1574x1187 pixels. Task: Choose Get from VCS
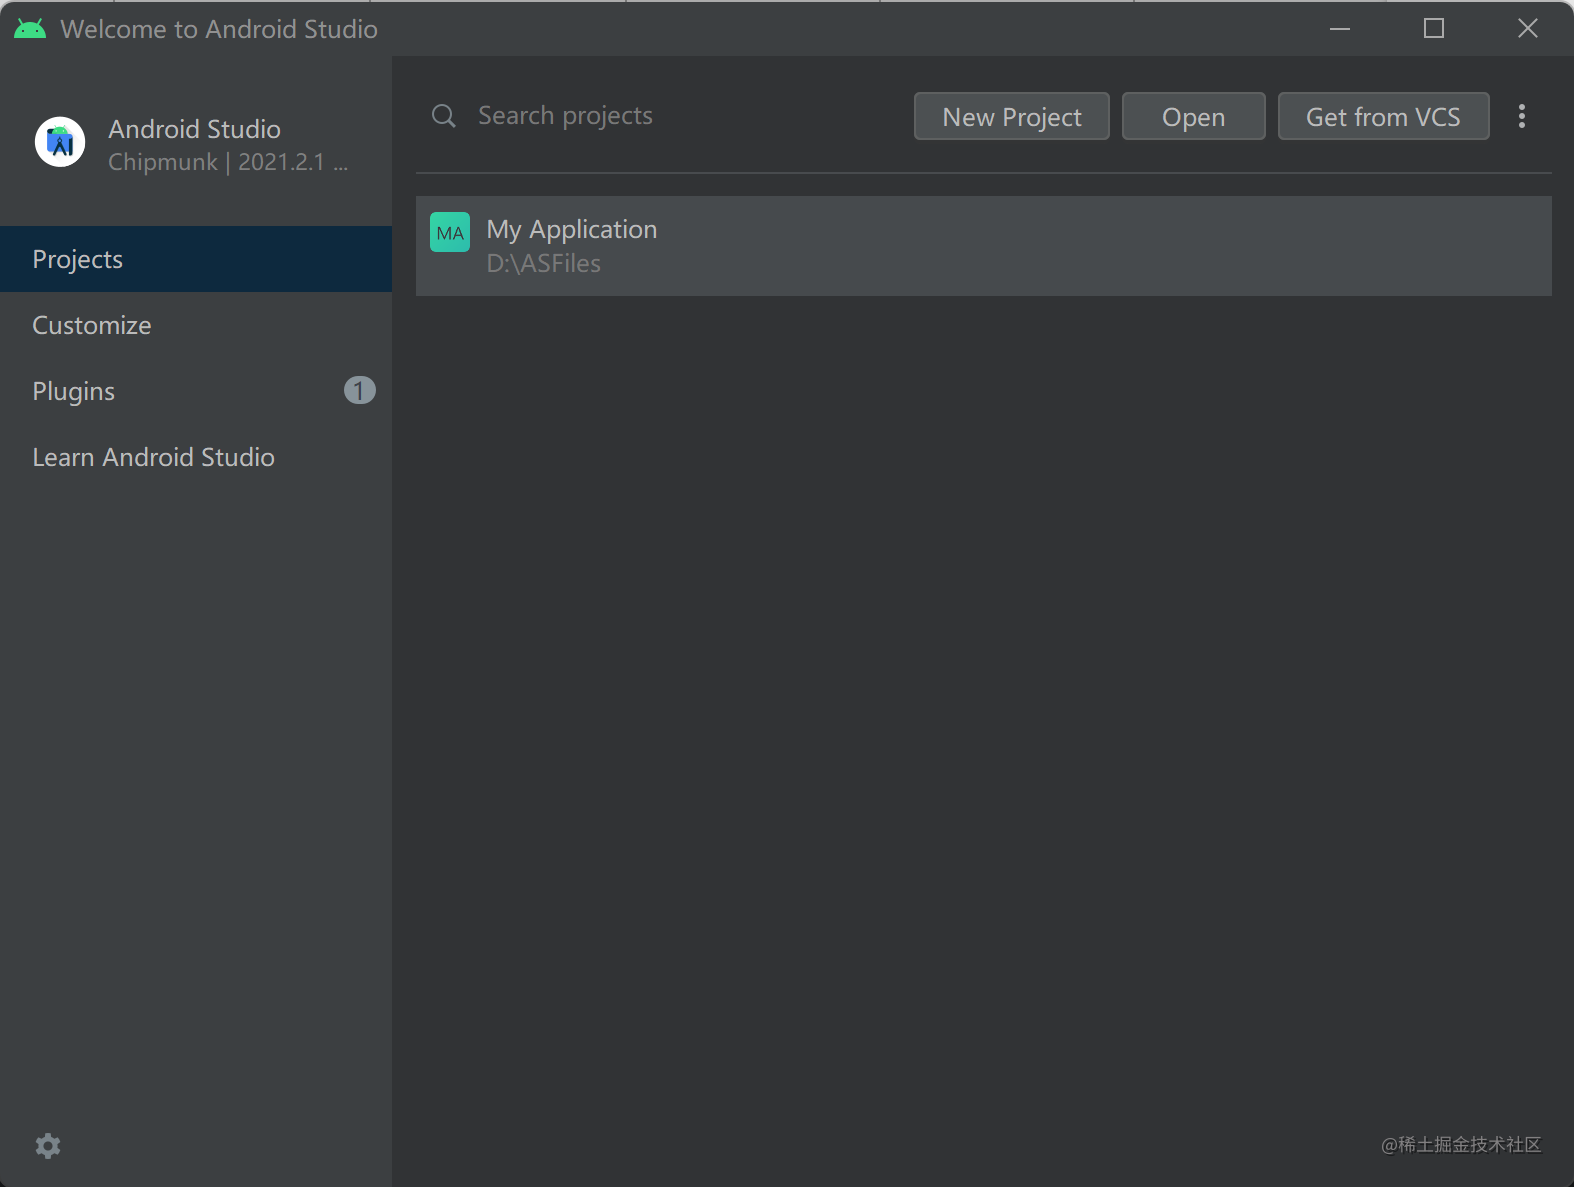(1384, 116)
